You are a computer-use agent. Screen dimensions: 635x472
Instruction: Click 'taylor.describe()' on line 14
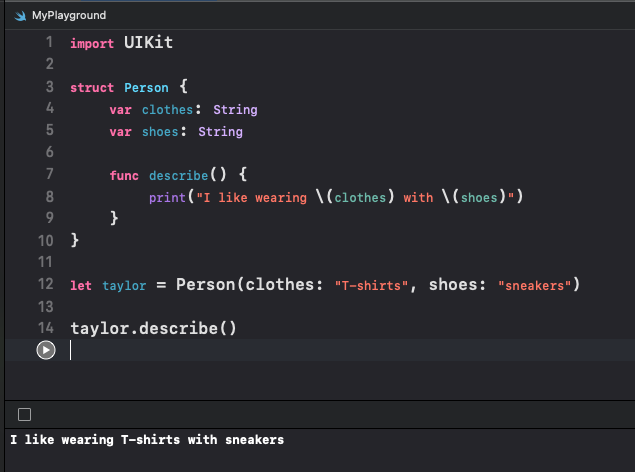(153, 328)
